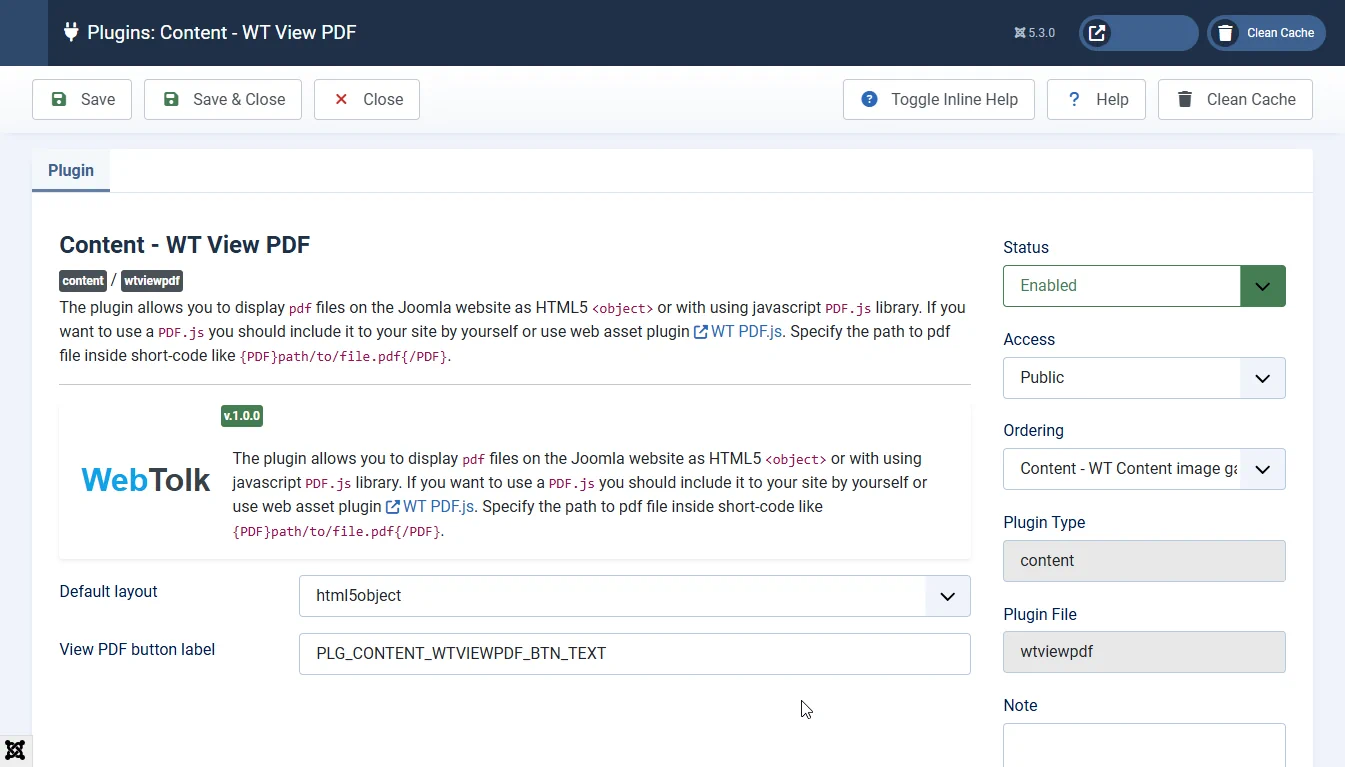Click the wtviewpdf badge under the heading
Viewport: 1345px width, 767px height.
point(152,281)
